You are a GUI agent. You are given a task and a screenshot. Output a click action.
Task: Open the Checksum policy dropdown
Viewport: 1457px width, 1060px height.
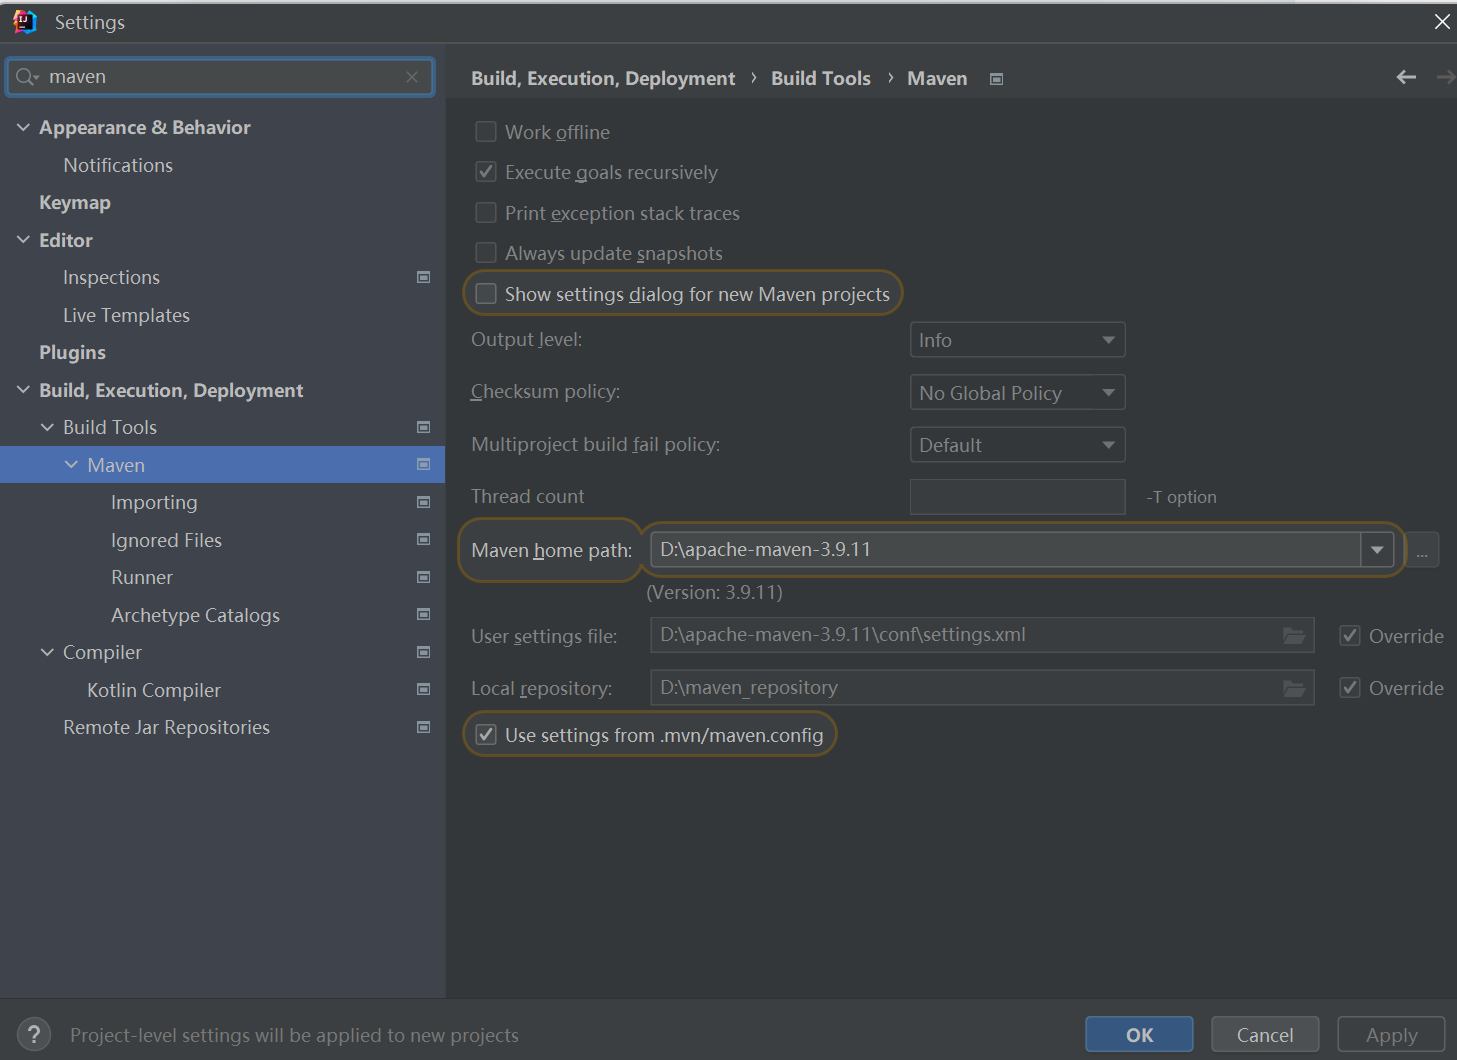tap(1017, 392)
